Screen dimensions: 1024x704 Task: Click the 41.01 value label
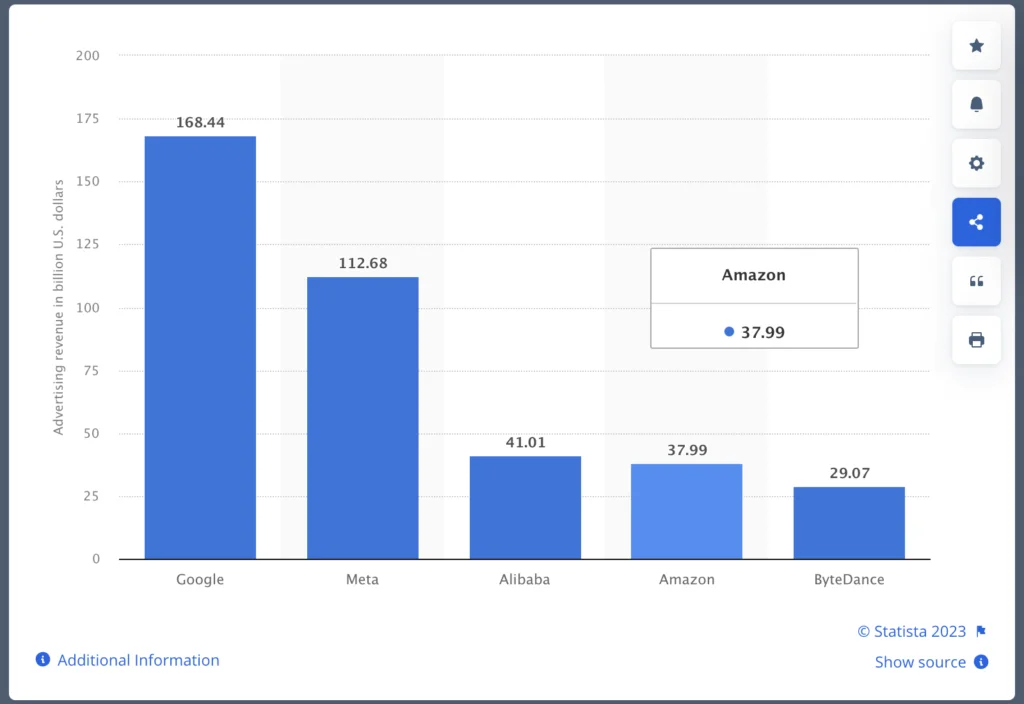point(526,443)
